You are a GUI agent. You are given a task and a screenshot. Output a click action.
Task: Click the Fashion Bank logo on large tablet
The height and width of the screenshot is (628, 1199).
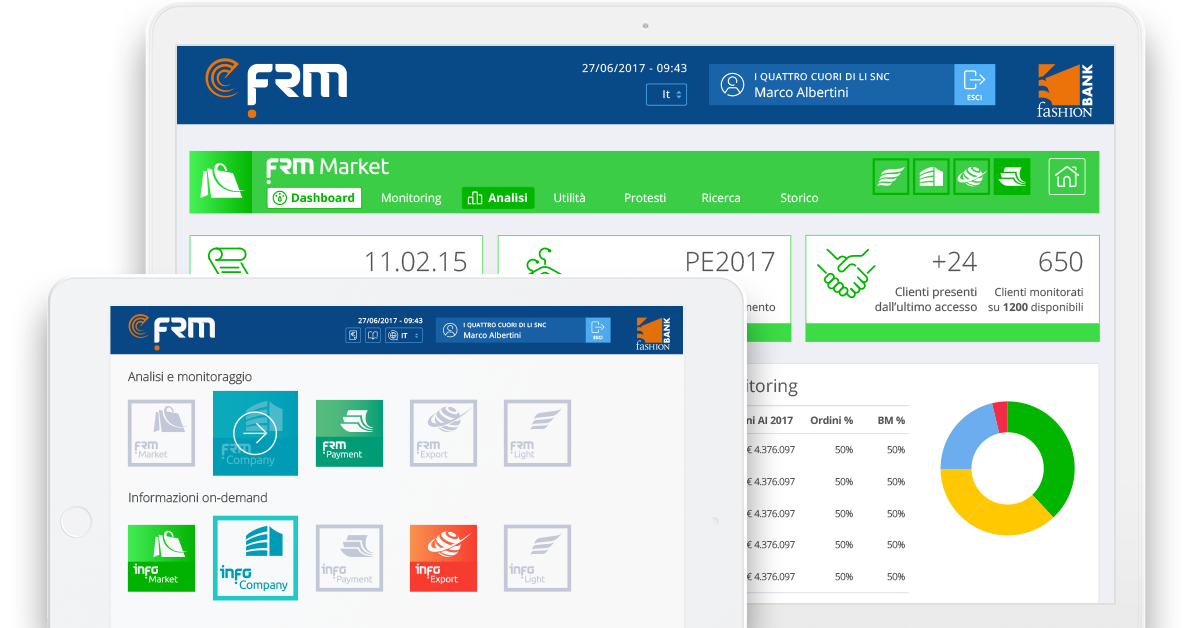pos(1065,91)
